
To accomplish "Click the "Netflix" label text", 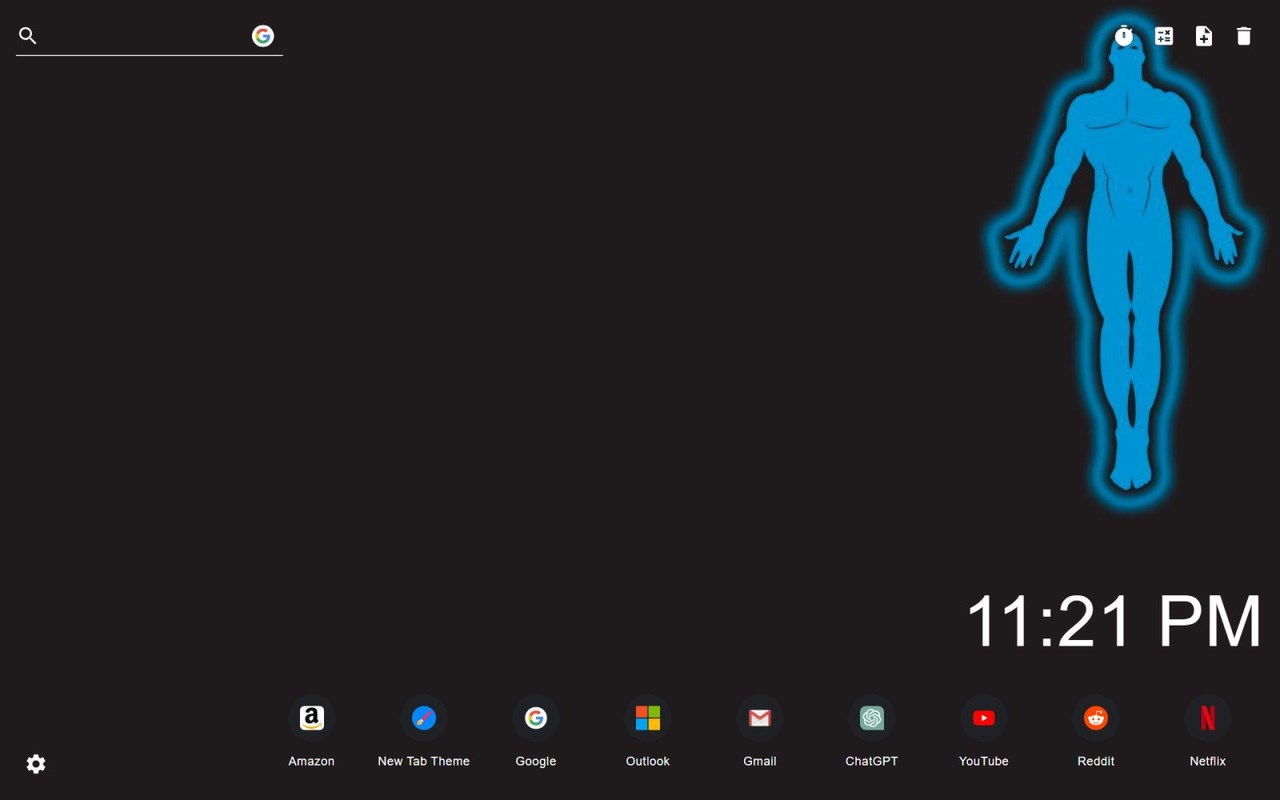I will tap(1208, 761).
